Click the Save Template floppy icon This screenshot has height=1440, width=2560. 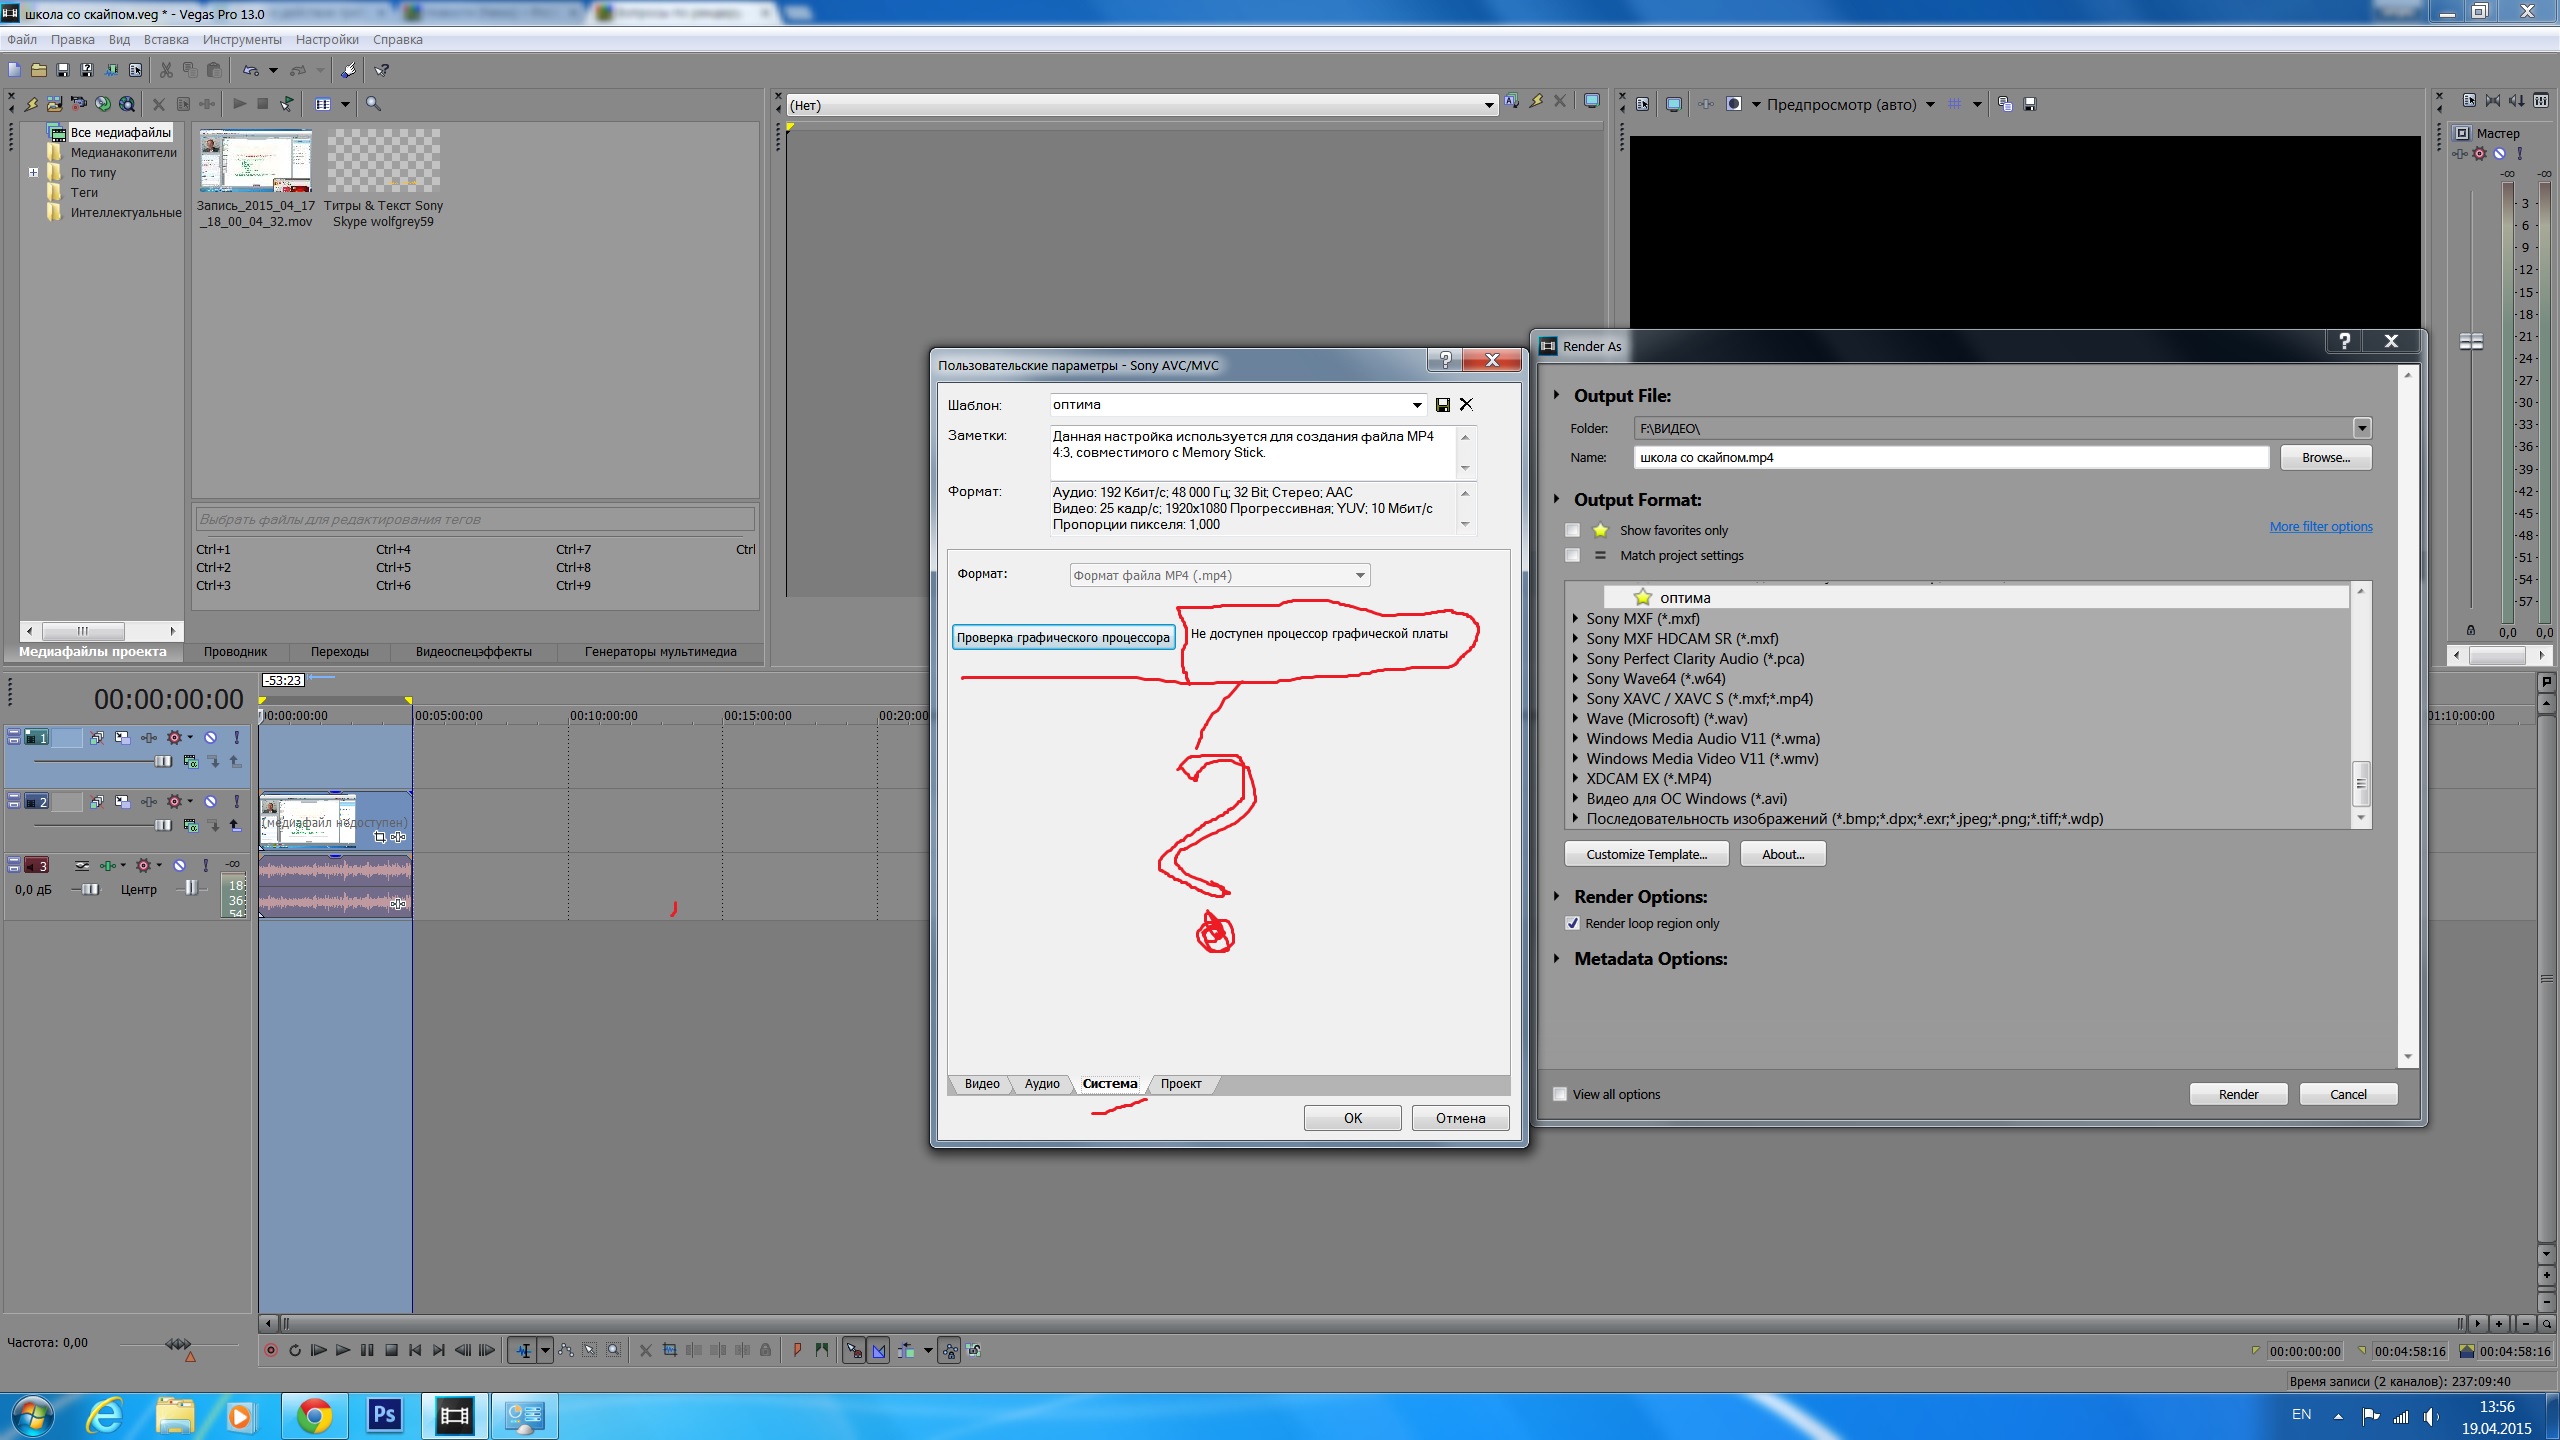(1443, 405)
